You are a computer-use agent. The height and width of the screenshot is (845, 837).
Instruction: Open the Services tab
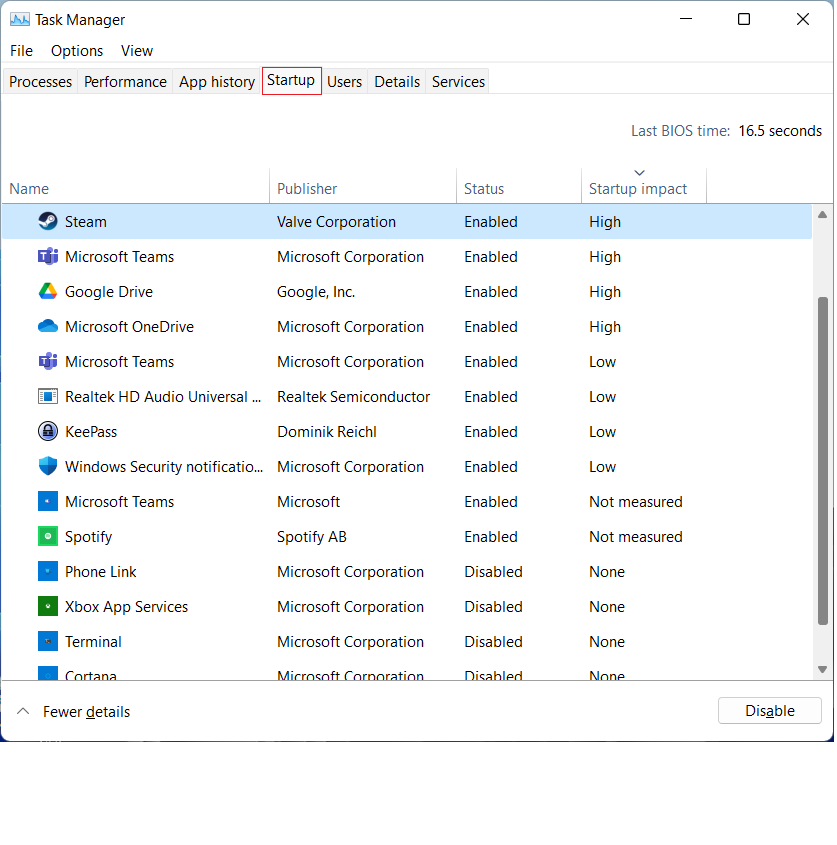(x=458, y=82)
